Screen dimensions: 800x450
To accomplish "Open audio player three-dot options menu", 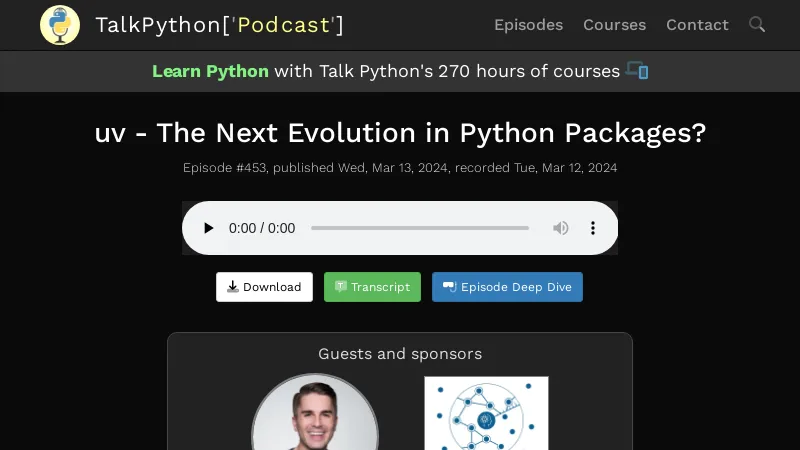I will tap(592, 228).
